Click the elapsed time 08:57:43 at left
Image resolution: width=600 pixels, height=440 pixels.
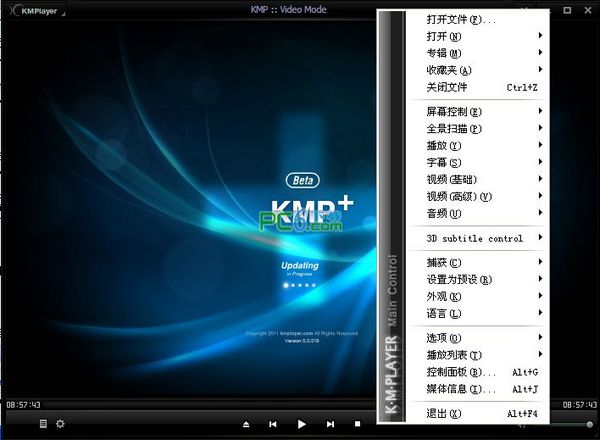coord(23,404)
